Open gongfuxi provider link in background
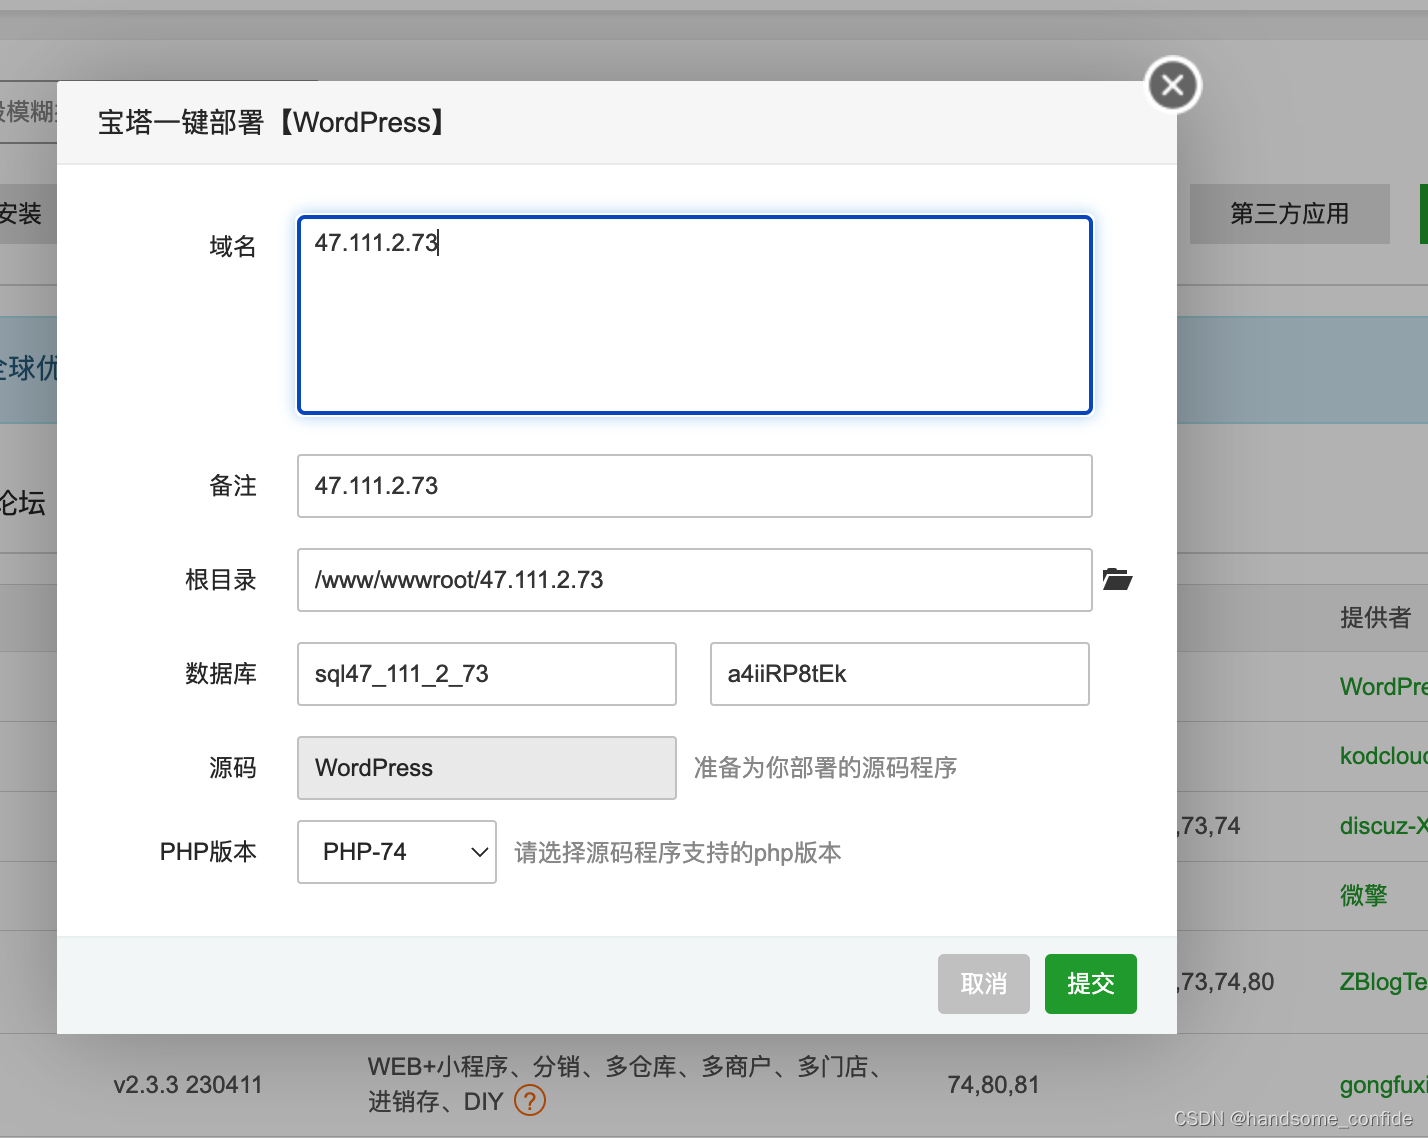 click(1383, 1085)
